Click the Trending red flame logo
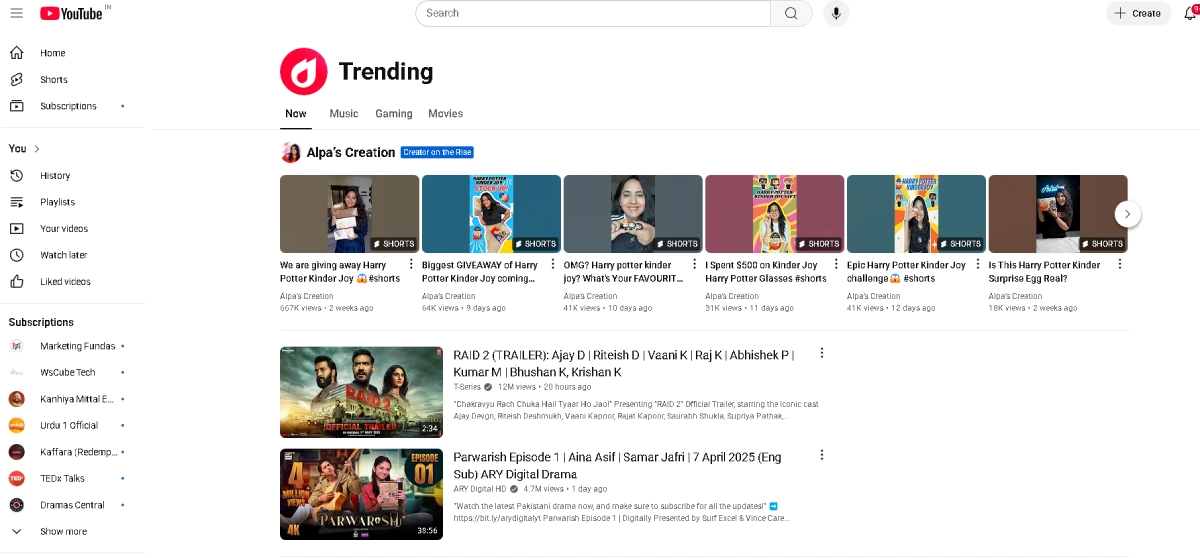The height and width of the screenshot is (558, 1200). pyautogui.click(x=304, y=71)
